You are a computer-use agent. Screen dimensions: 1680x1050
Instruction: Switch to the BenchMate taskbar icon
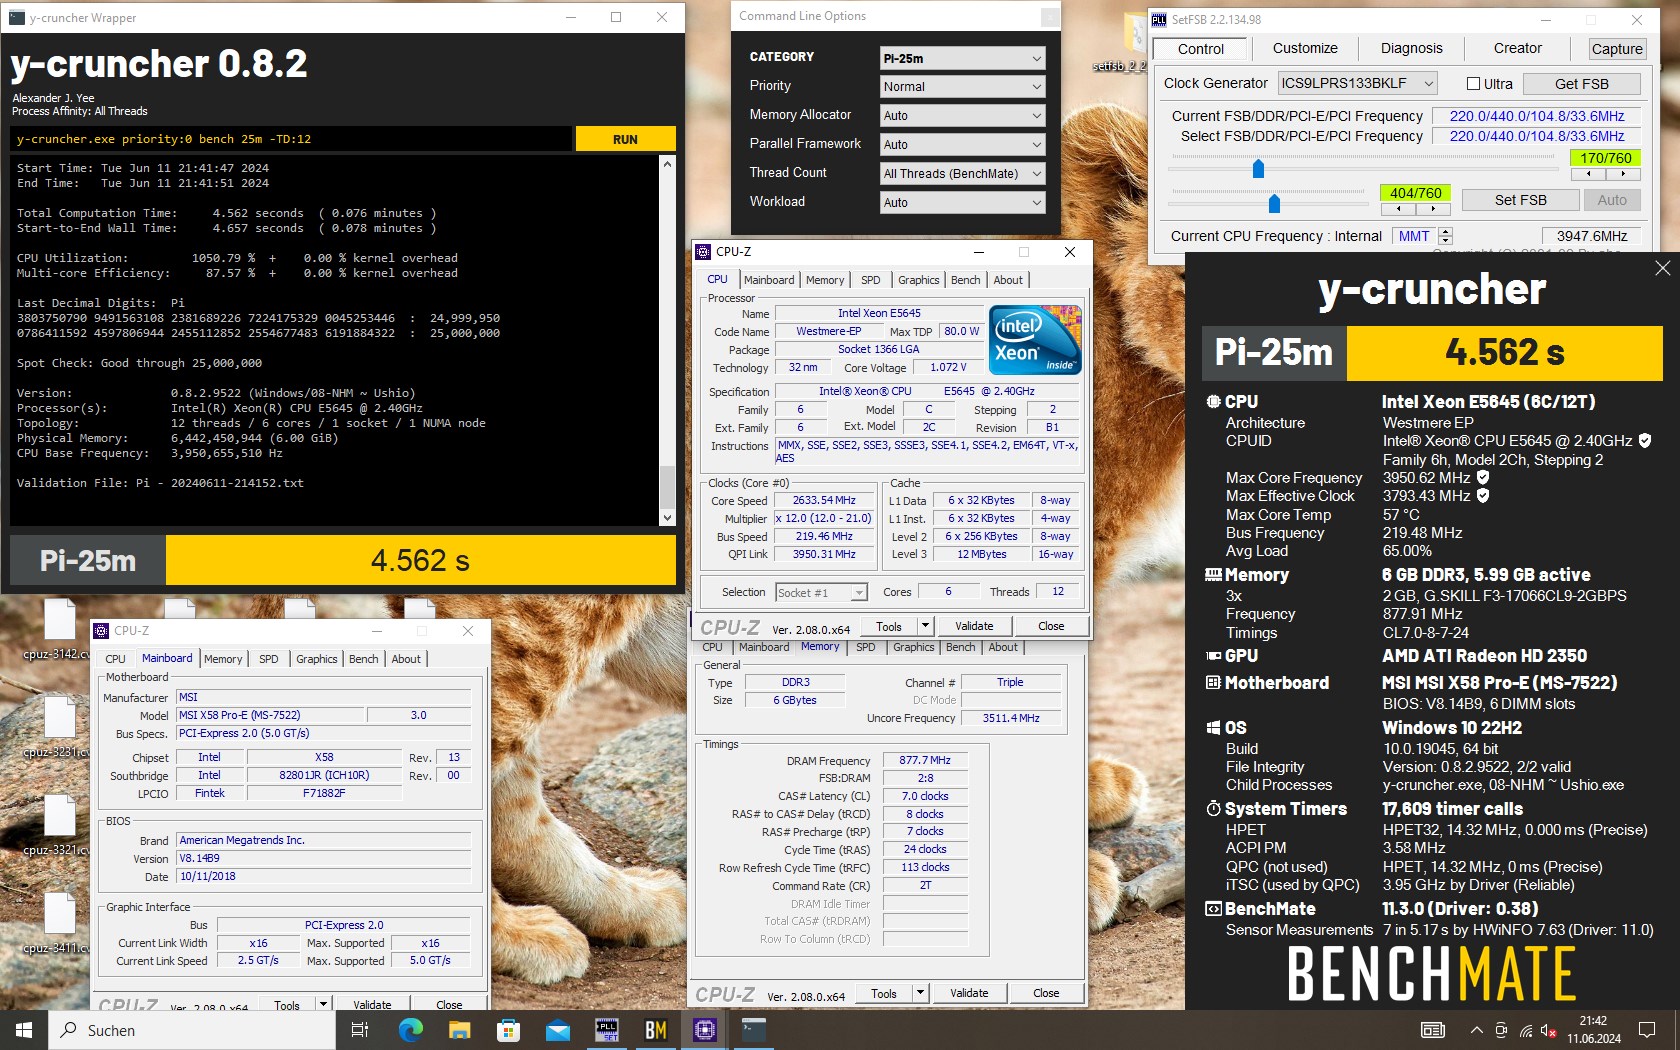(x=655, y=1030)
